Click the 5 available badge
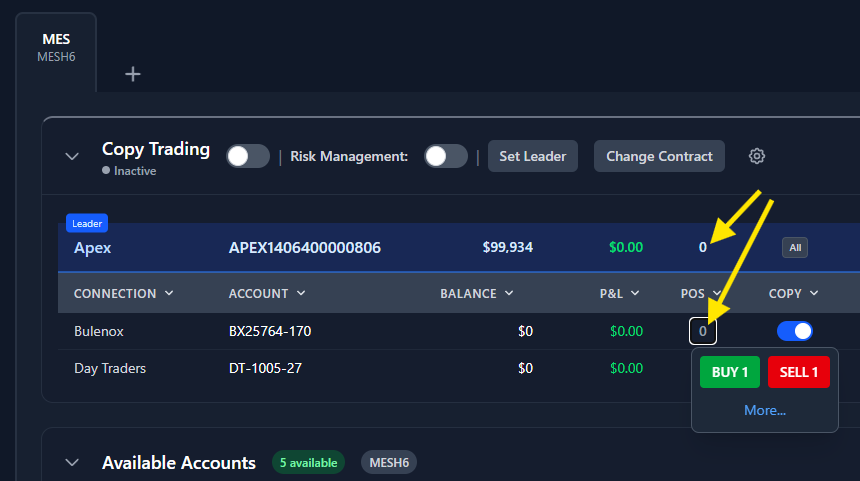 click(x=308, y=463)
